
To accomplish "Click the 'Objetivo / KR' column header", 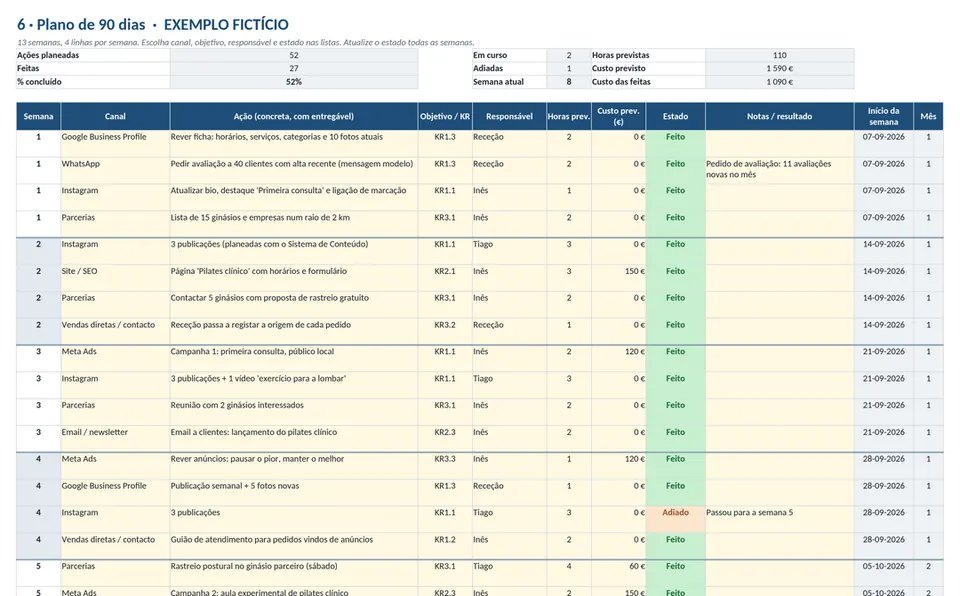I will (x=445, y=116).
